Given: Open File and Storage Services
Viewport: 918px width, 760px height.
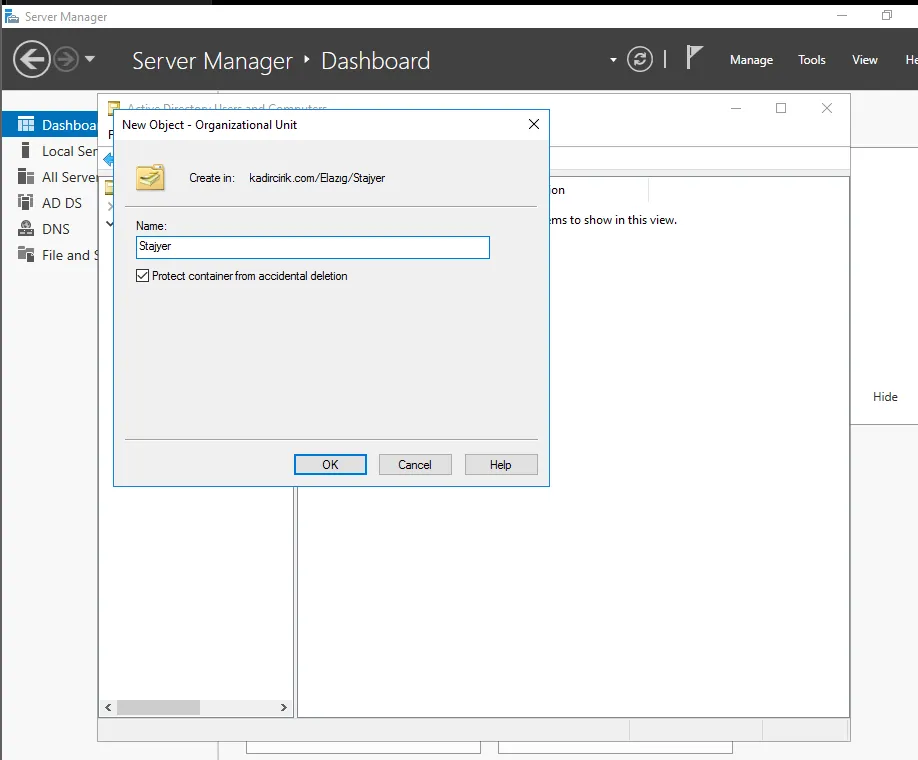Looking at the screenshot, I should (50, 255).
